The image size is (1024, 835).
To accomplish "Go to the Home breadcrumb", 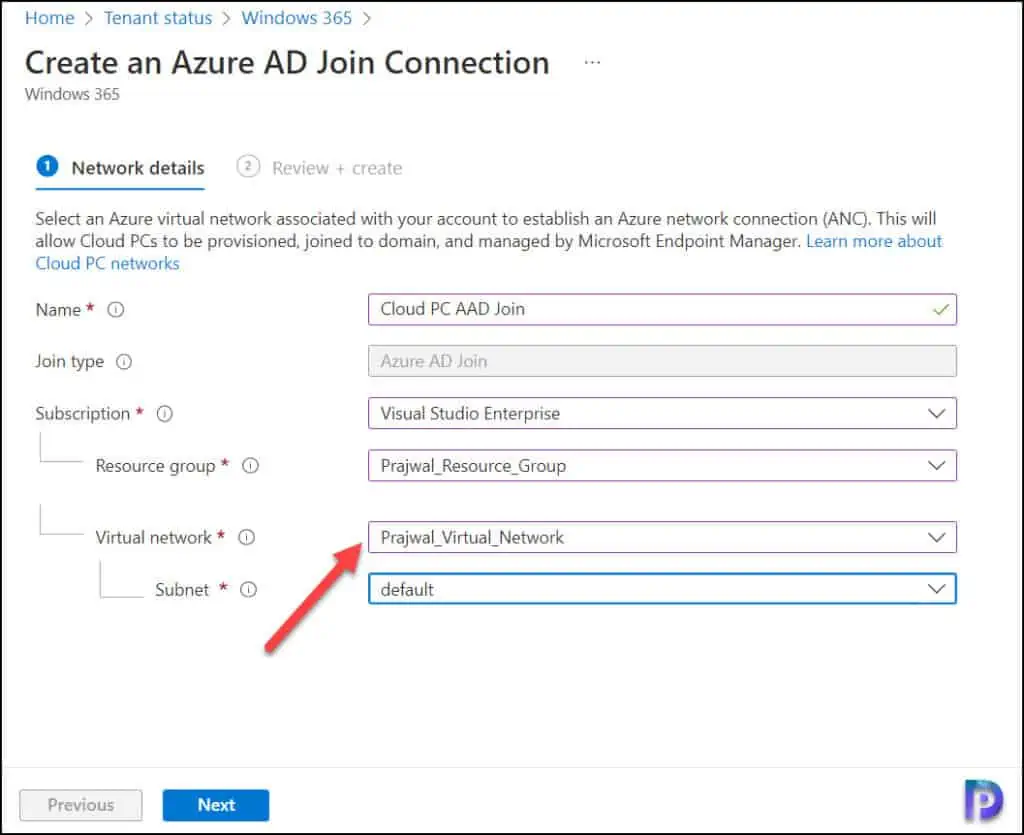I will (50, 18).
